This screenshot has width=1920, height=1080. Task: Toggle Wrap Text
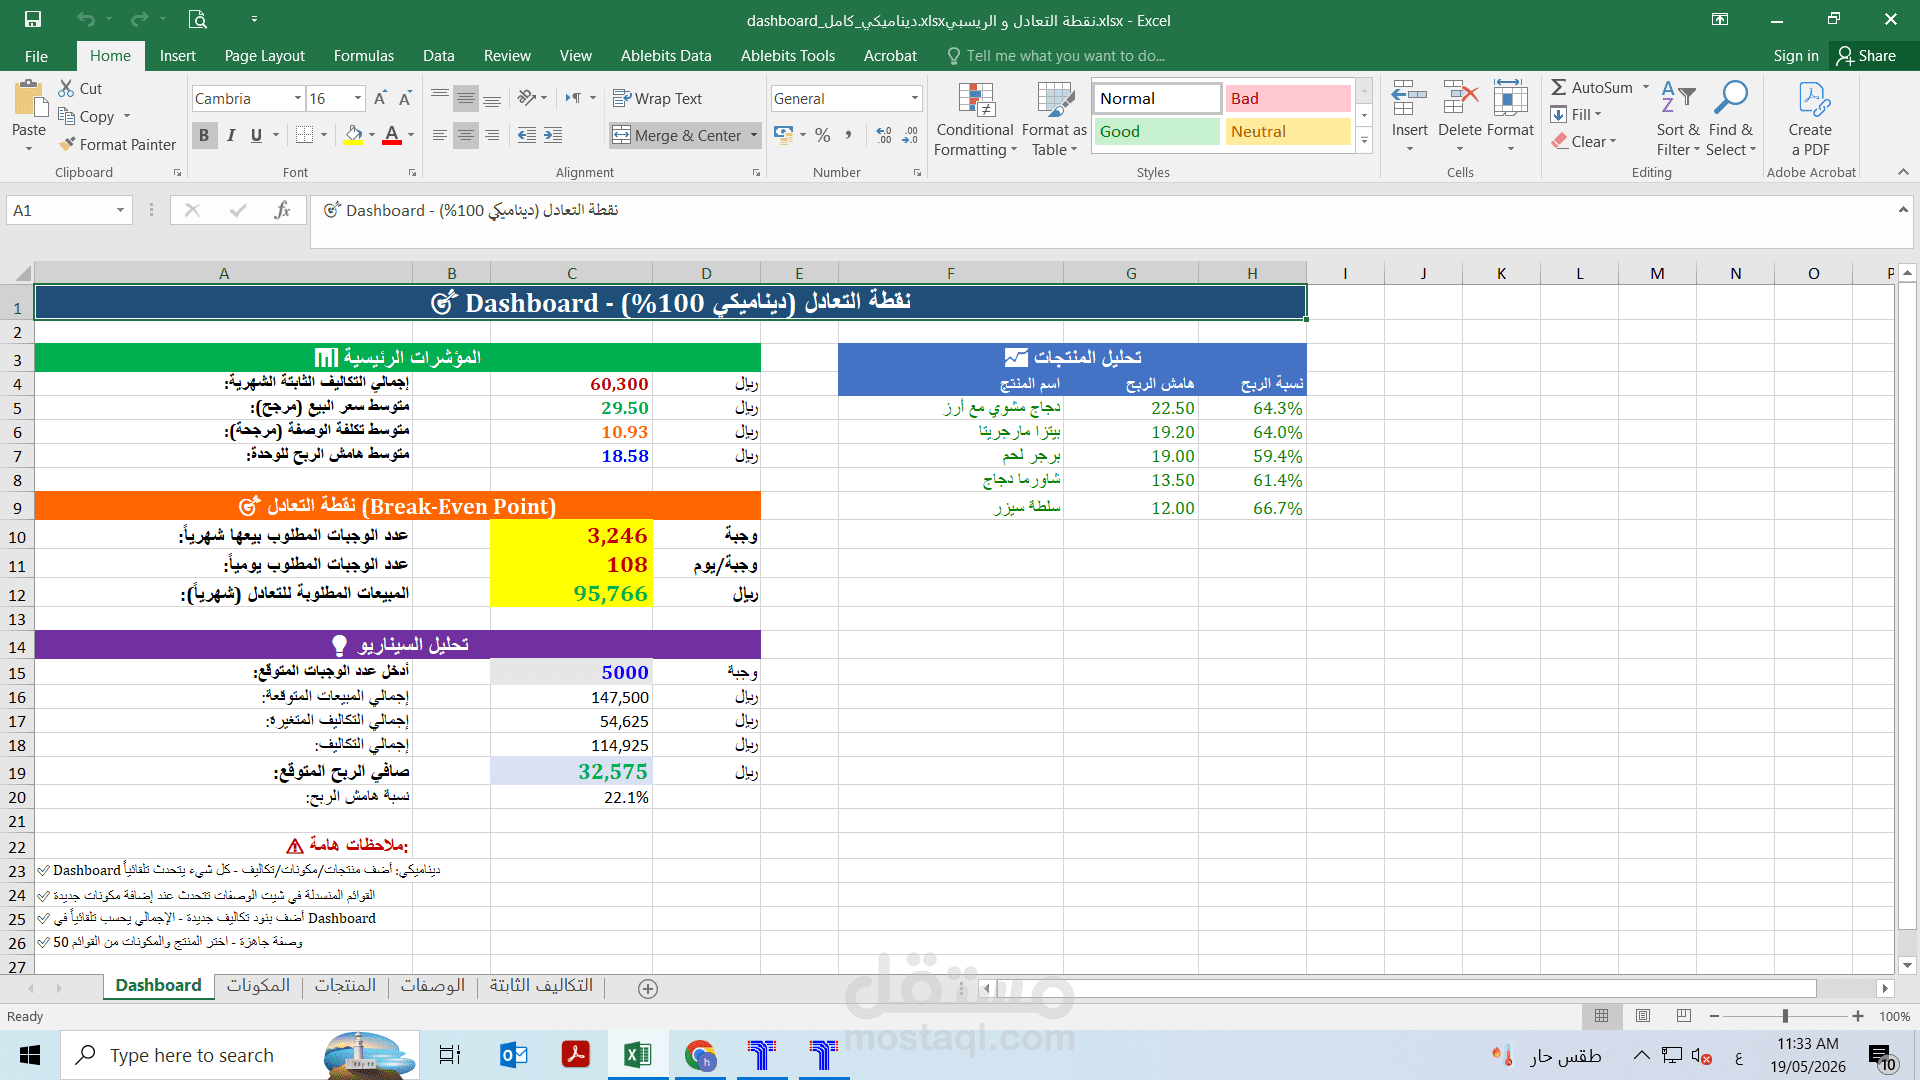point(657,98)
